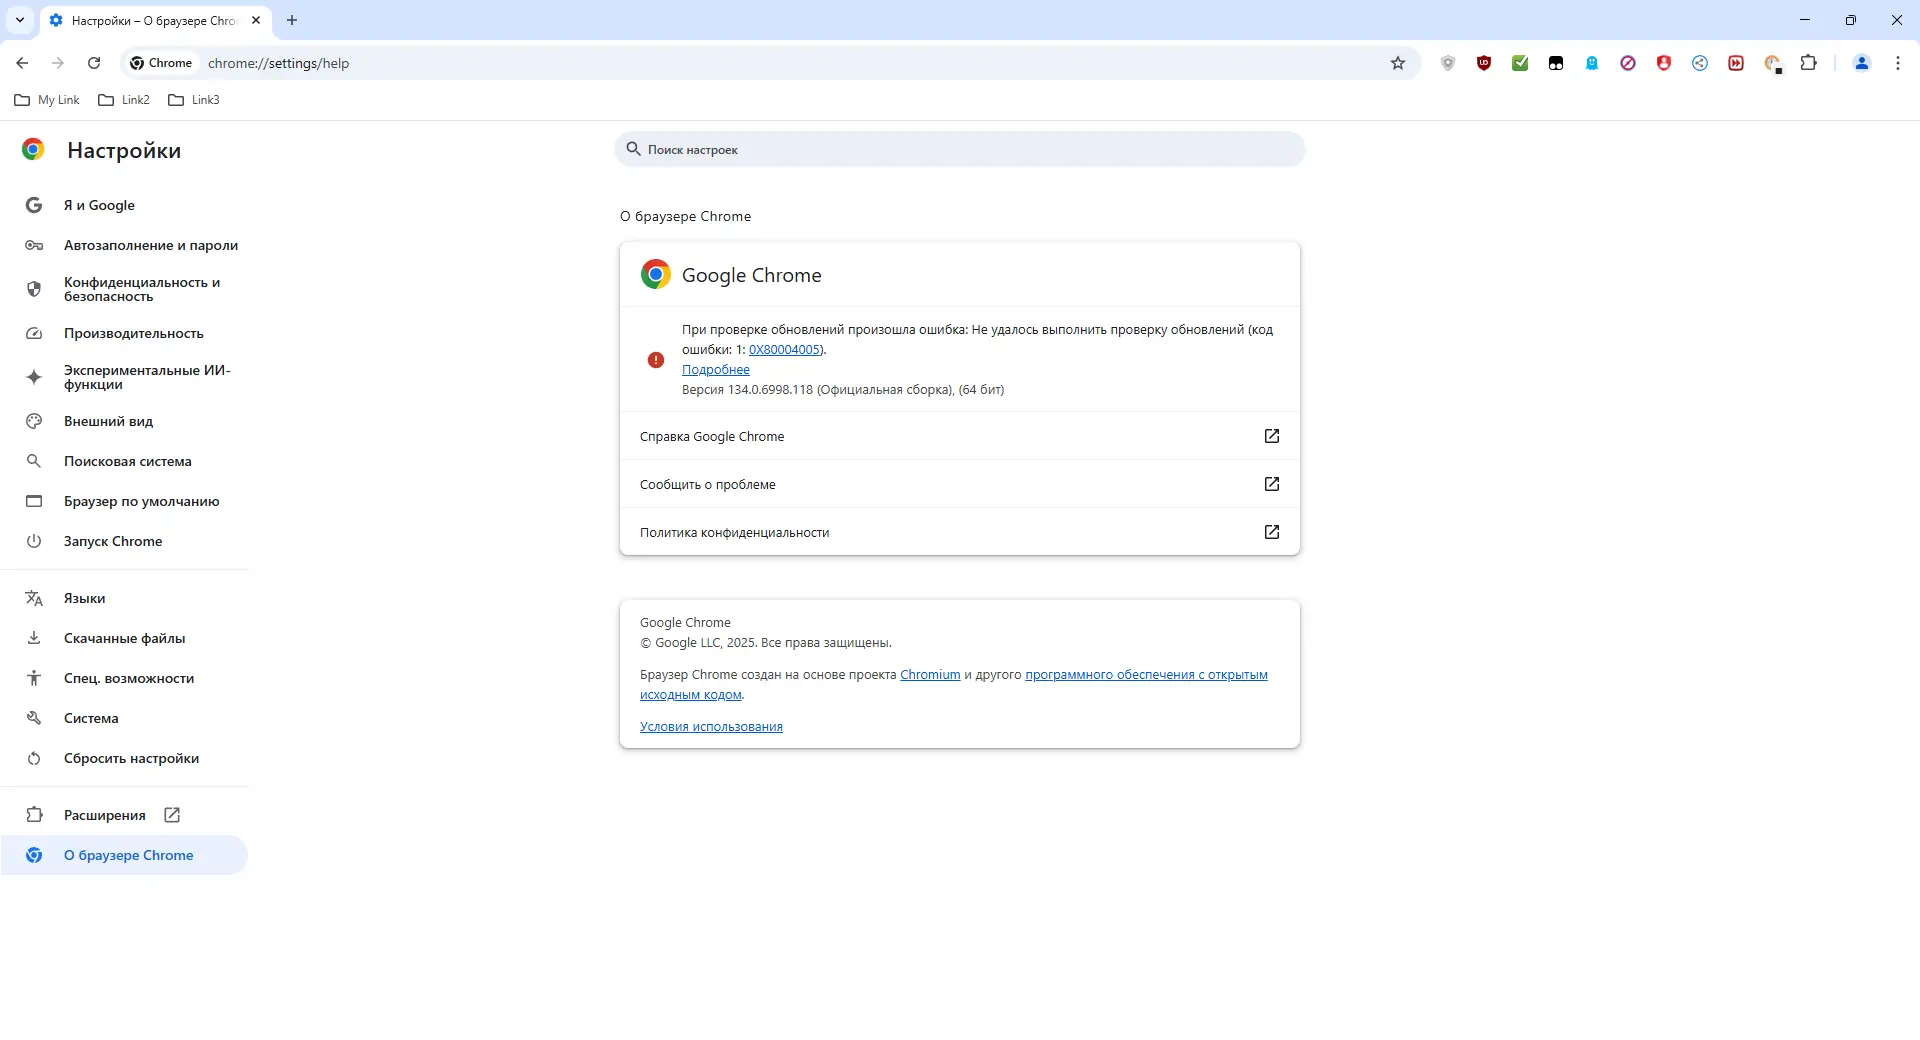This screenshot has width=1920, height=1040.
Task: Click the address bar URL chrome://settings/help
Action: [279, 63]
